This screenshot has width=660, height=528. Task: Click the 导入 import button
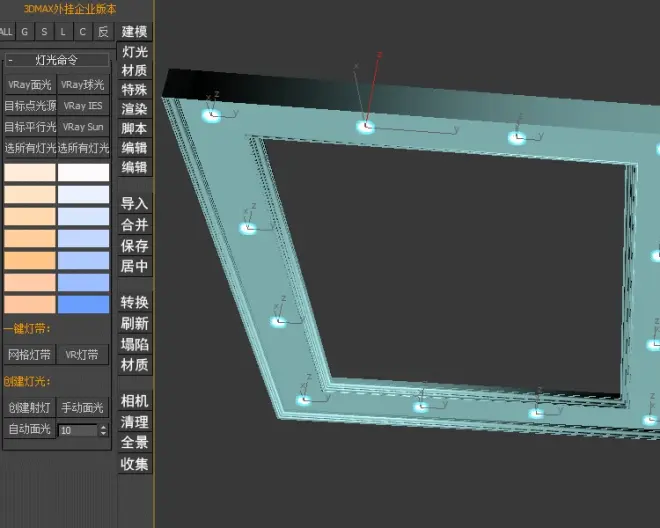coord(134,203)
